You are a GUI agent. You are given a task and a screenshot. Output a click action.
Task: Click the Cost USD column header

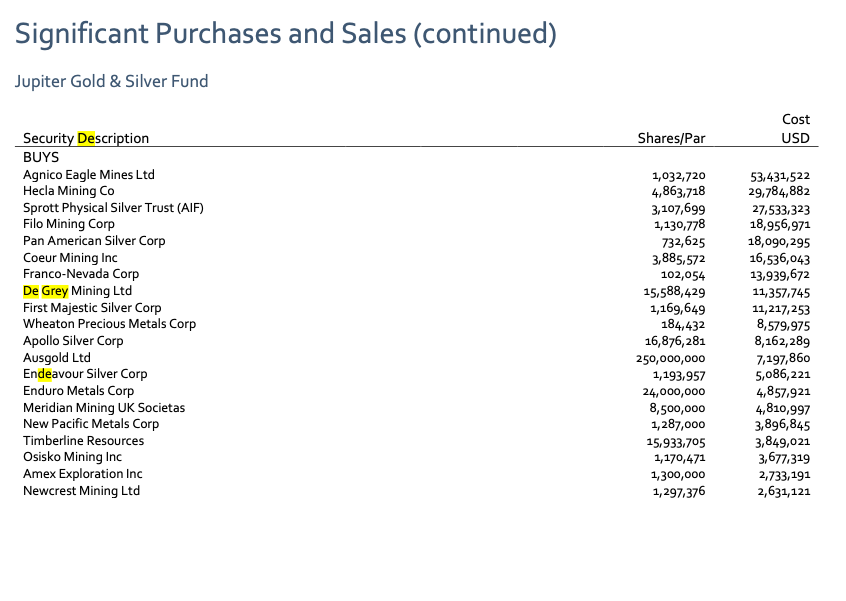796,129
